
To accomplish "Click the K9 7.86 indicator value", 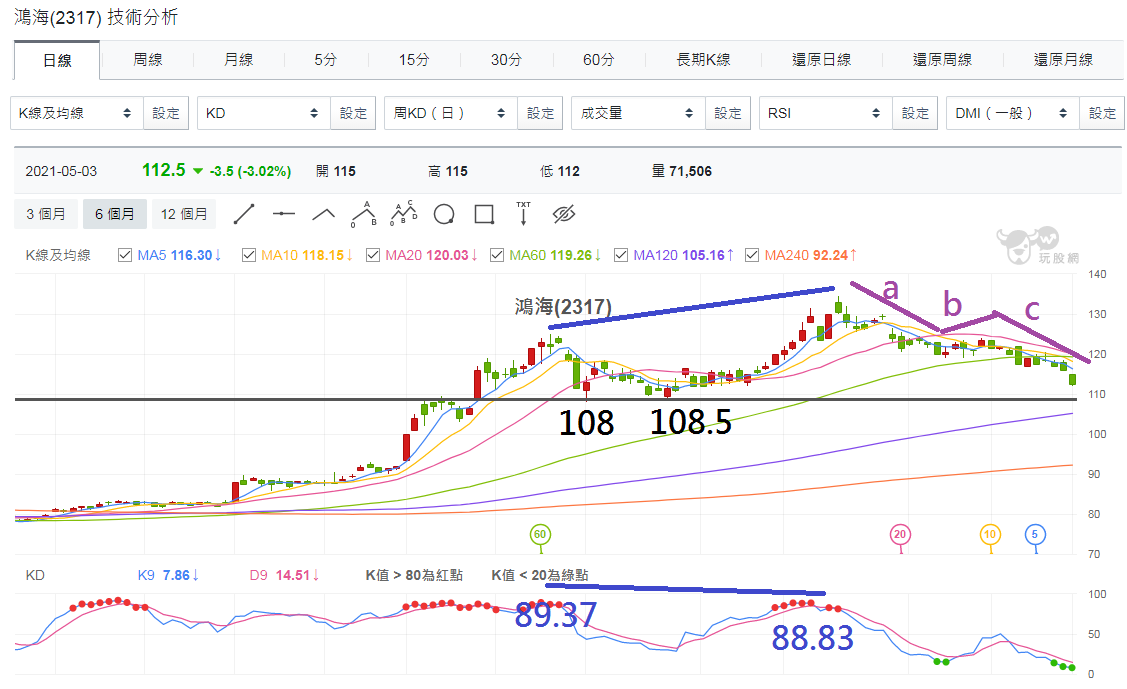I will tap(167, 575).
